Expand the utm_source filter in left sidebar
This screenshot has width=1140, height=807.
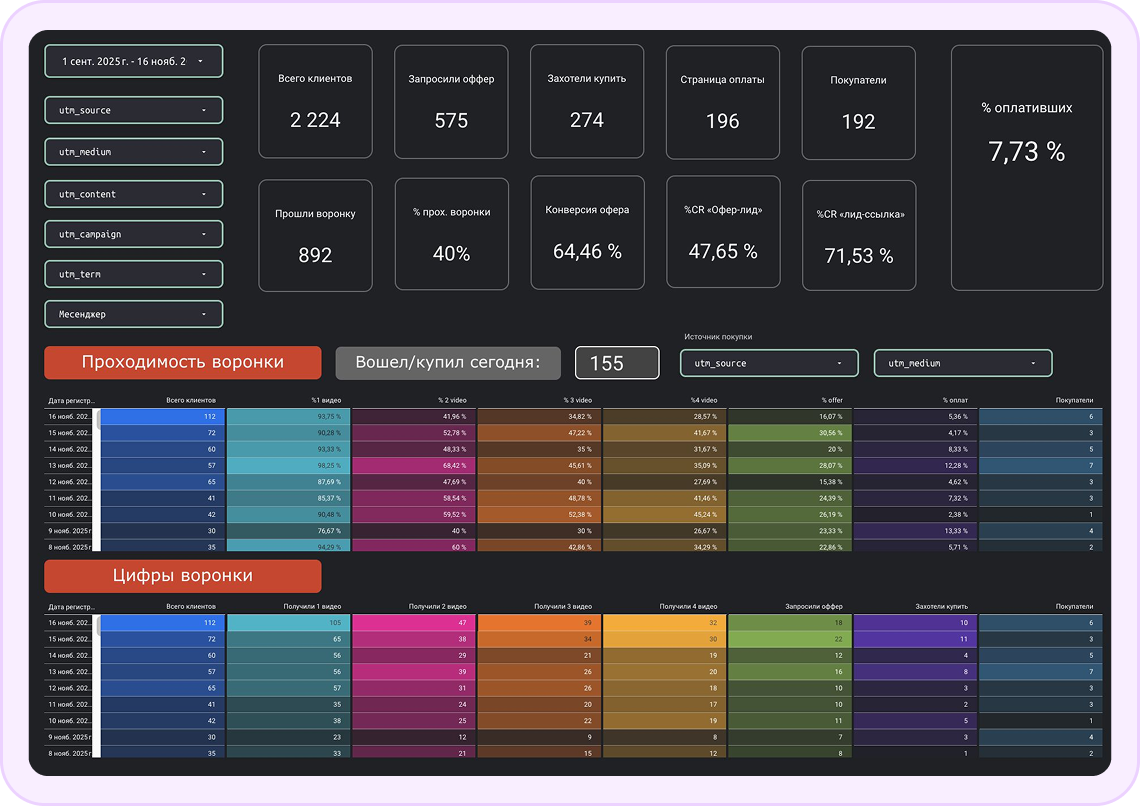[x=133, y=110]
